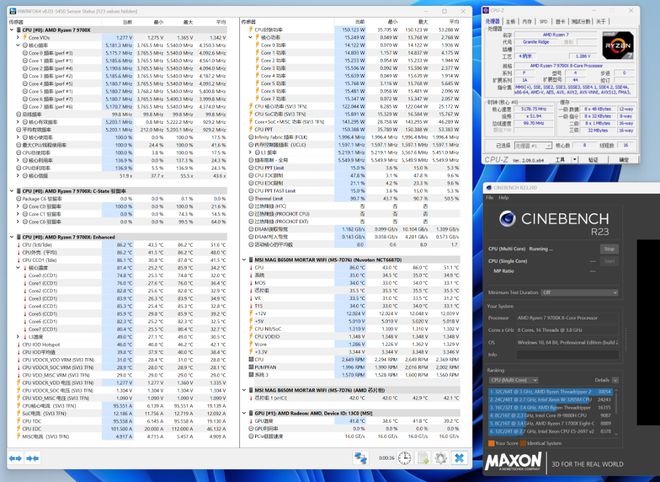
Task: Expand the Core VIDs row
Action: pos(18,37)
